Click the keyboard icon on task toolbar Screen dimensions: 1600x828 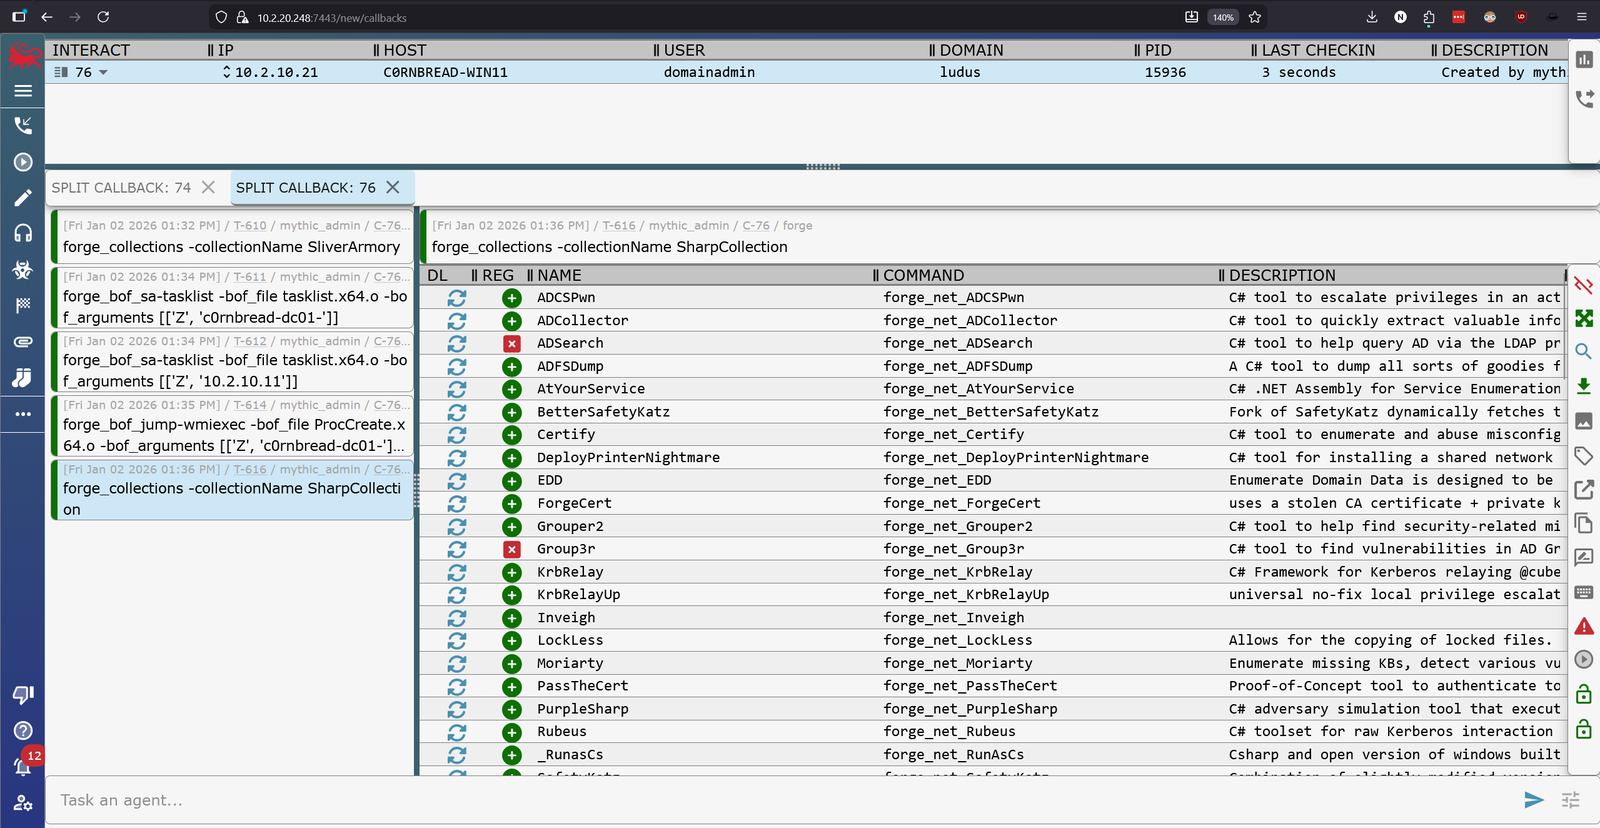coord(1584,592)
